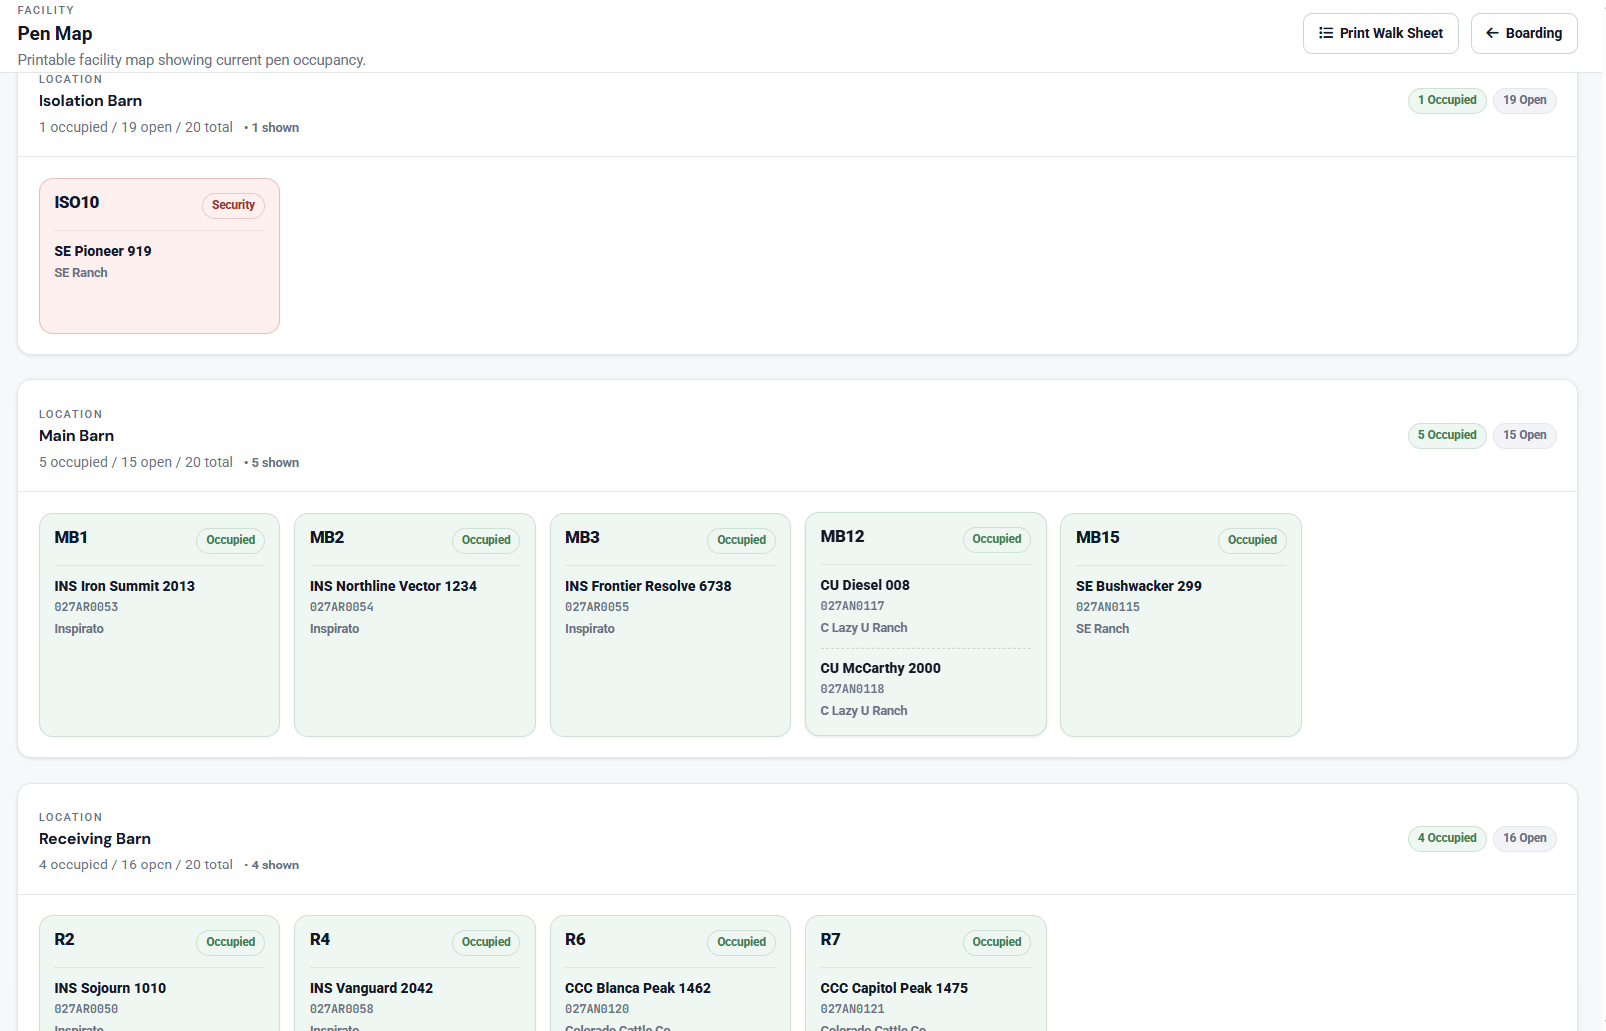
Task: Select the MB15 pen label
Action: click(1098, 538)
